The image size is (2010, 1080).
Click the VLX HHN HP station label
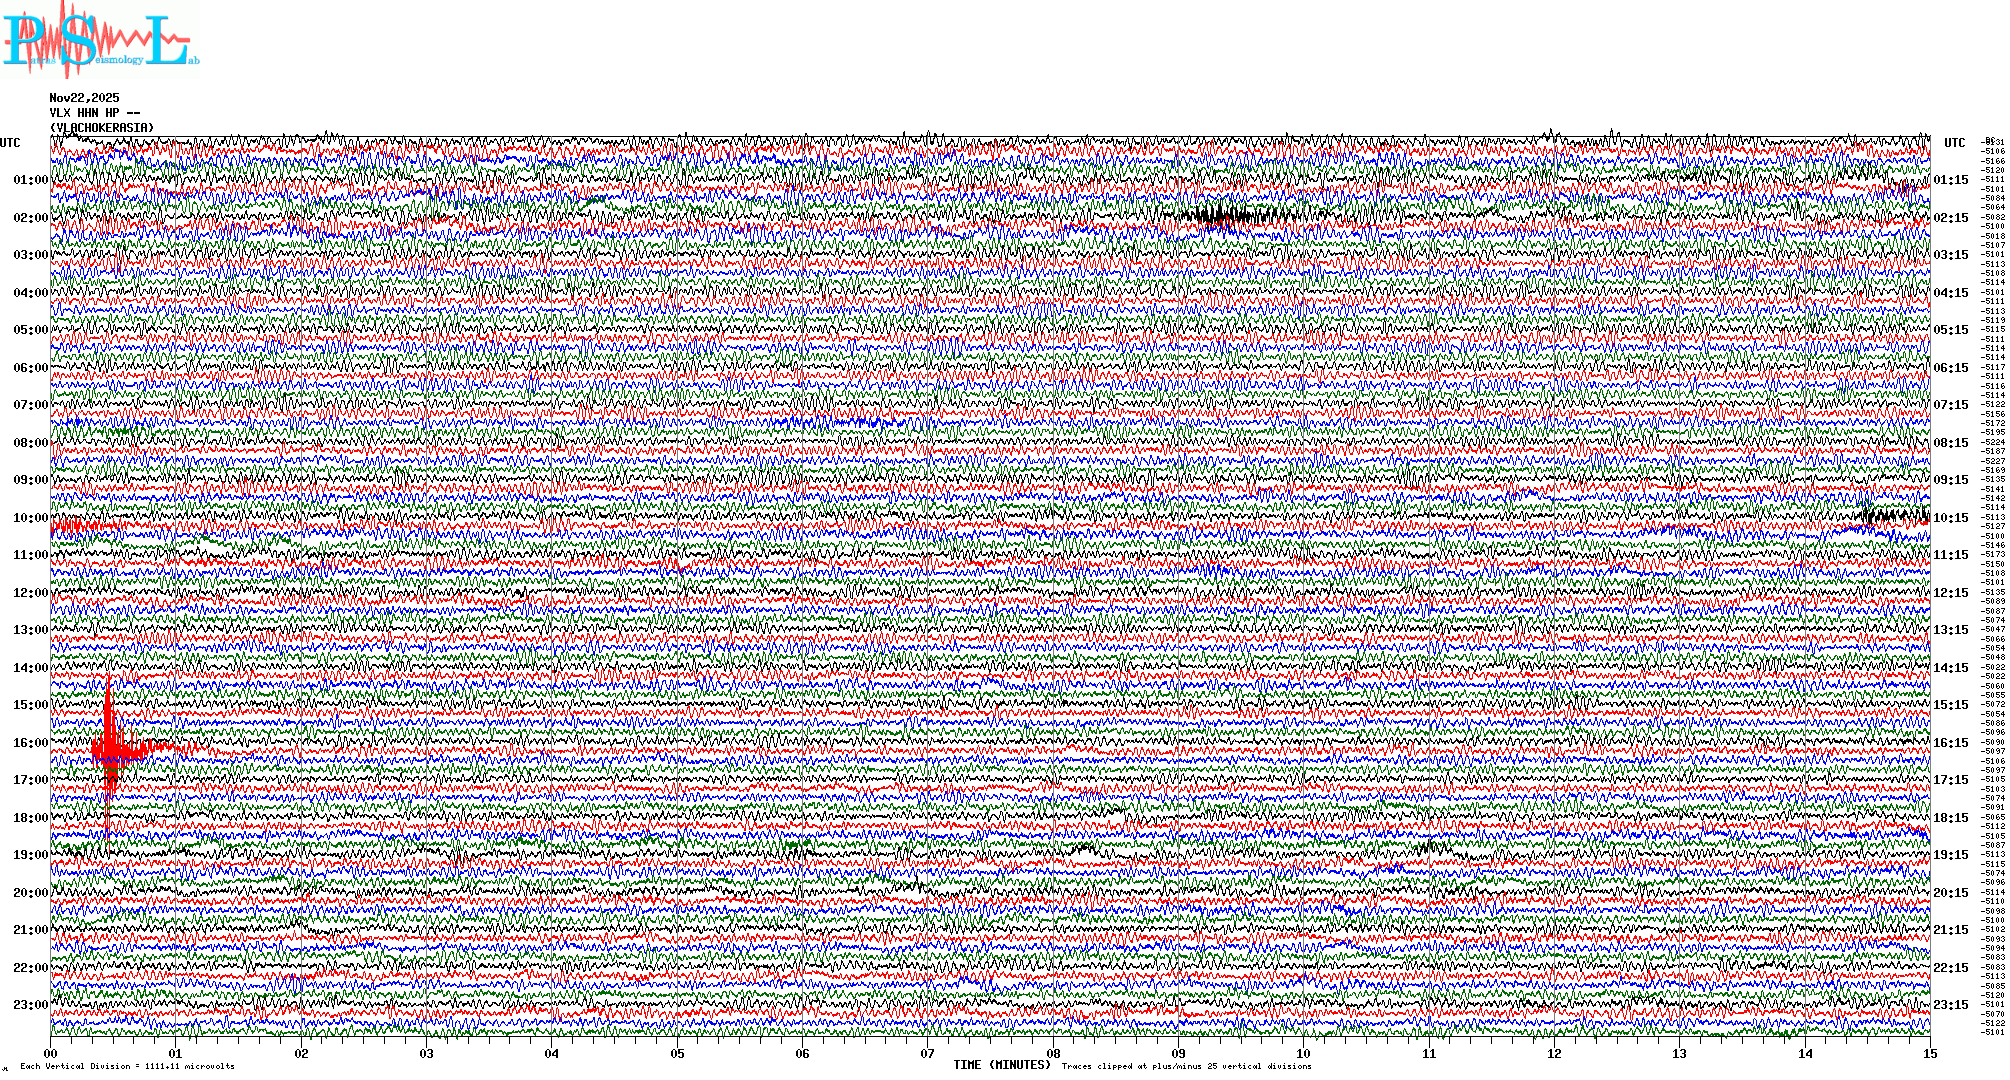(x=94, y=113)
